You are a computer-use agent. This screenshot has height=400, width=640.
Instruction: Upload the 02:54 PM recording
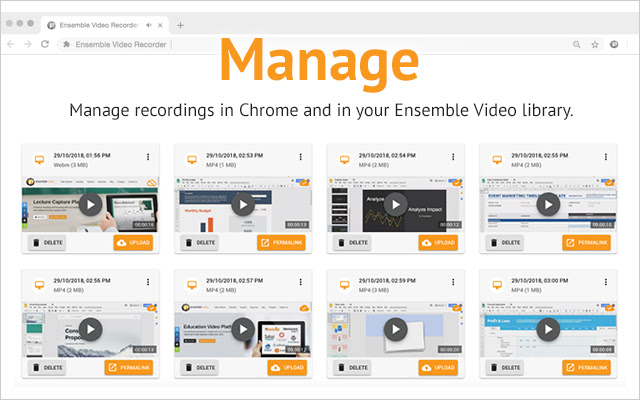click(x=438, y=243)
